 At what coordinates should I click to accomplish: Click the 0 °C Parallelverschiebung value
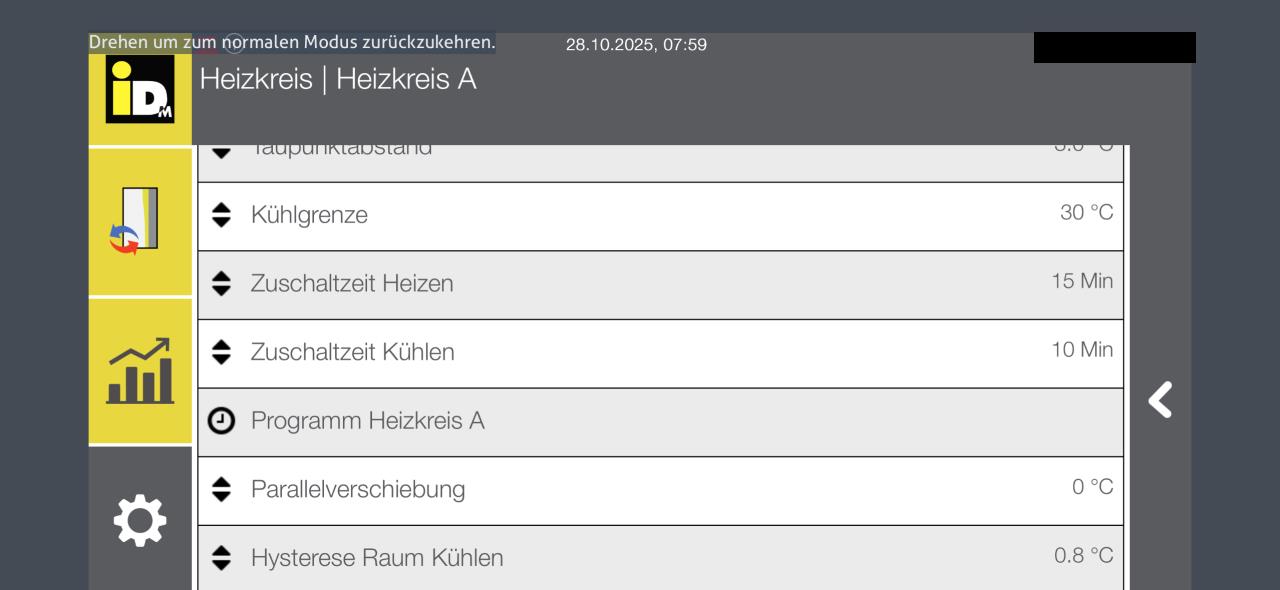[x=1092, y=487]
